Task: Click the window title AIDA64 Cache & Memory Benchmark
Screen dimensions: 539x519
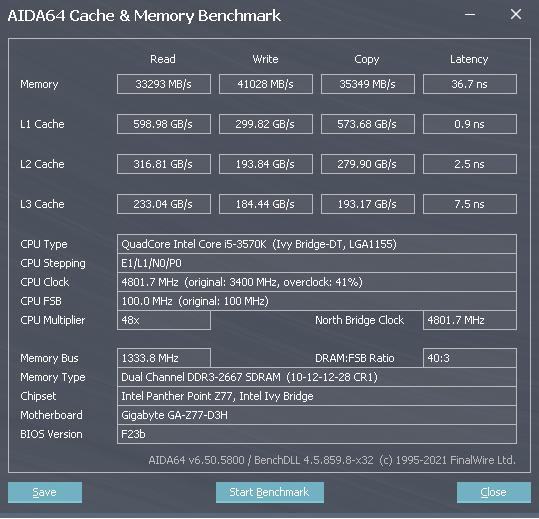Action: 144,16
